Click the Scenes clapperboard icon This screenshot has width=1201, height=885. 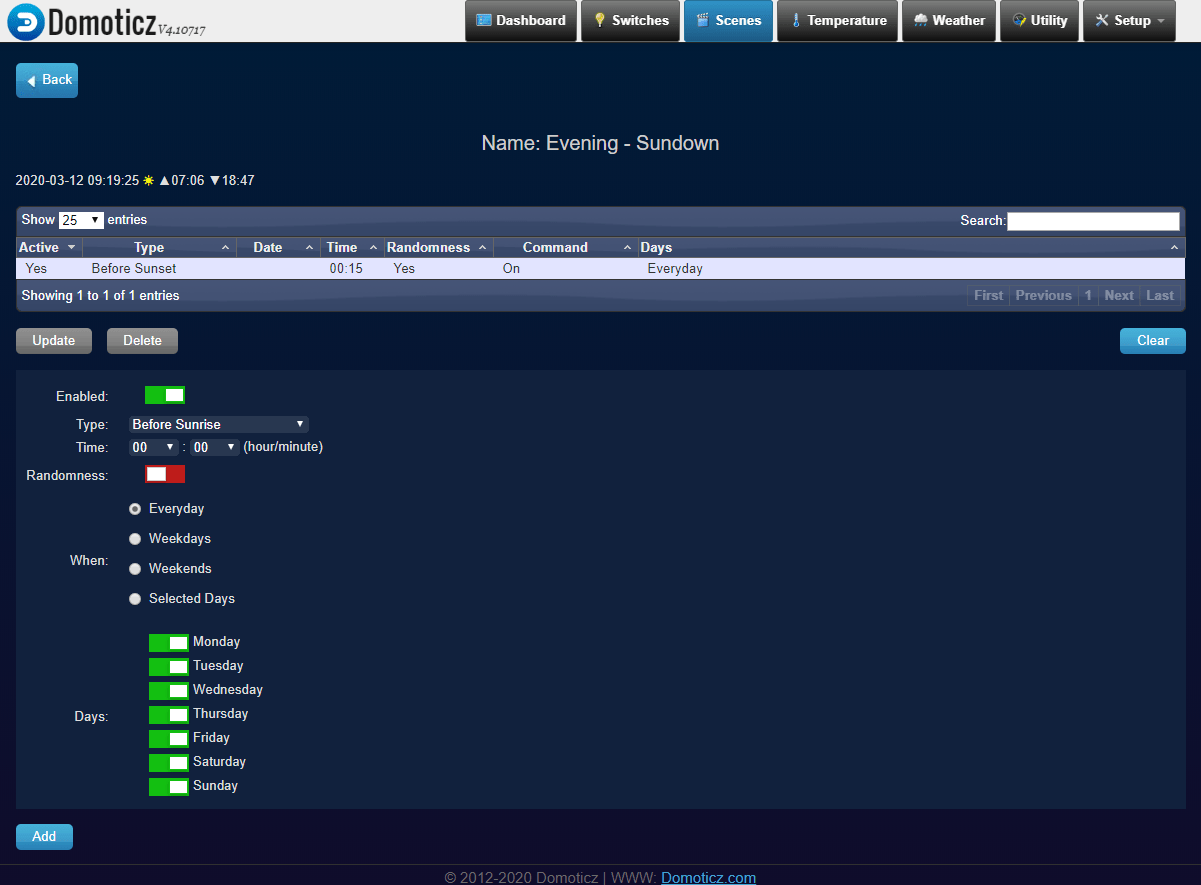pyautogui.click(x=703, y=20)
